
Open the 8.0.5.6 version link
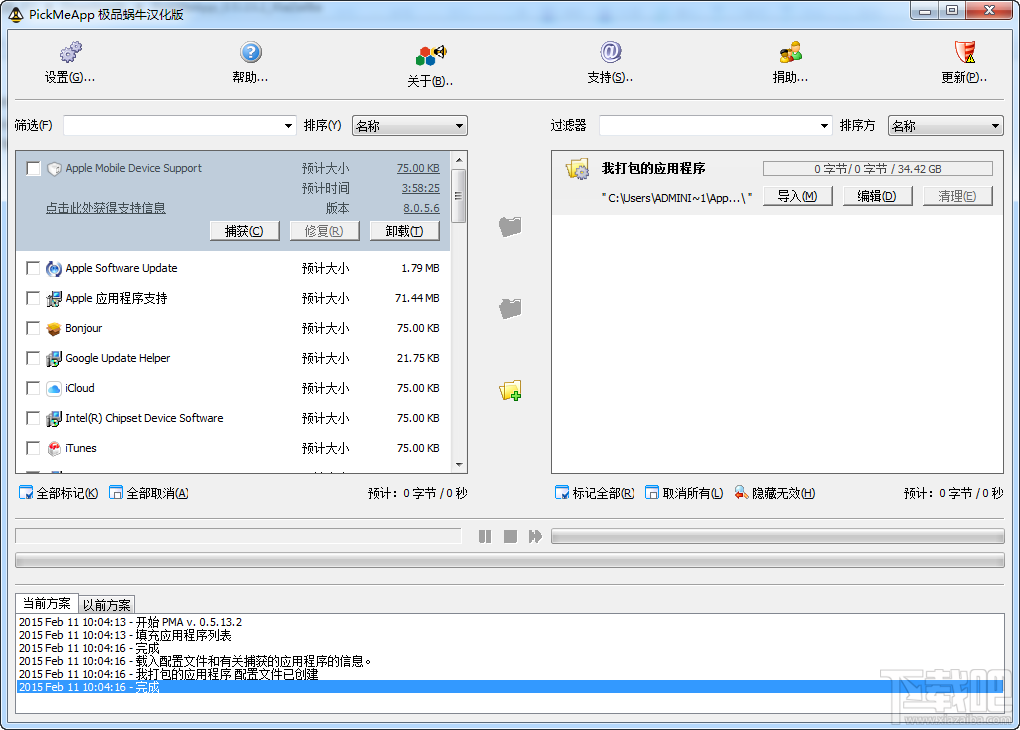(x=422, y=208)
